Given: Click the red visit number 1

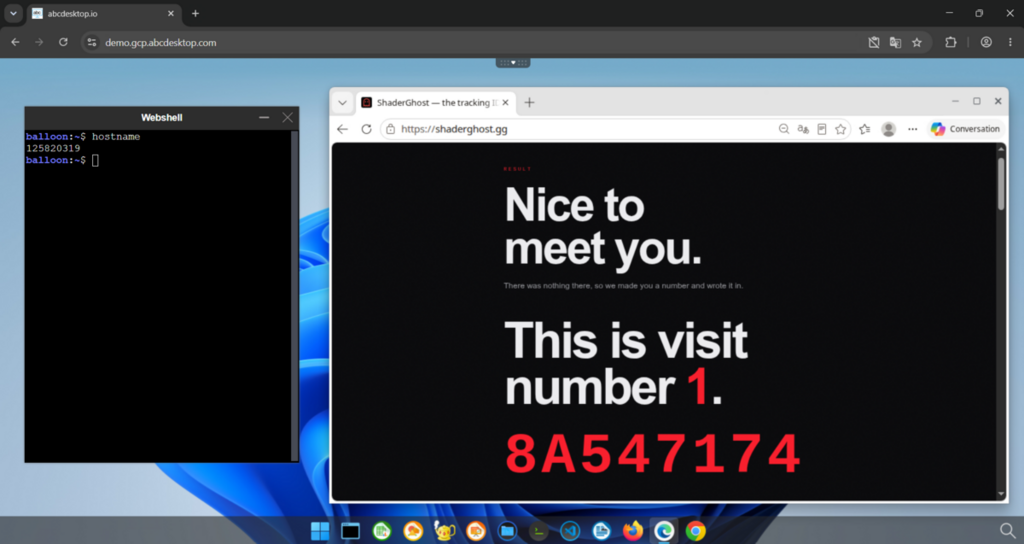Looking at the screenshot, I should (x=697, y=387).
